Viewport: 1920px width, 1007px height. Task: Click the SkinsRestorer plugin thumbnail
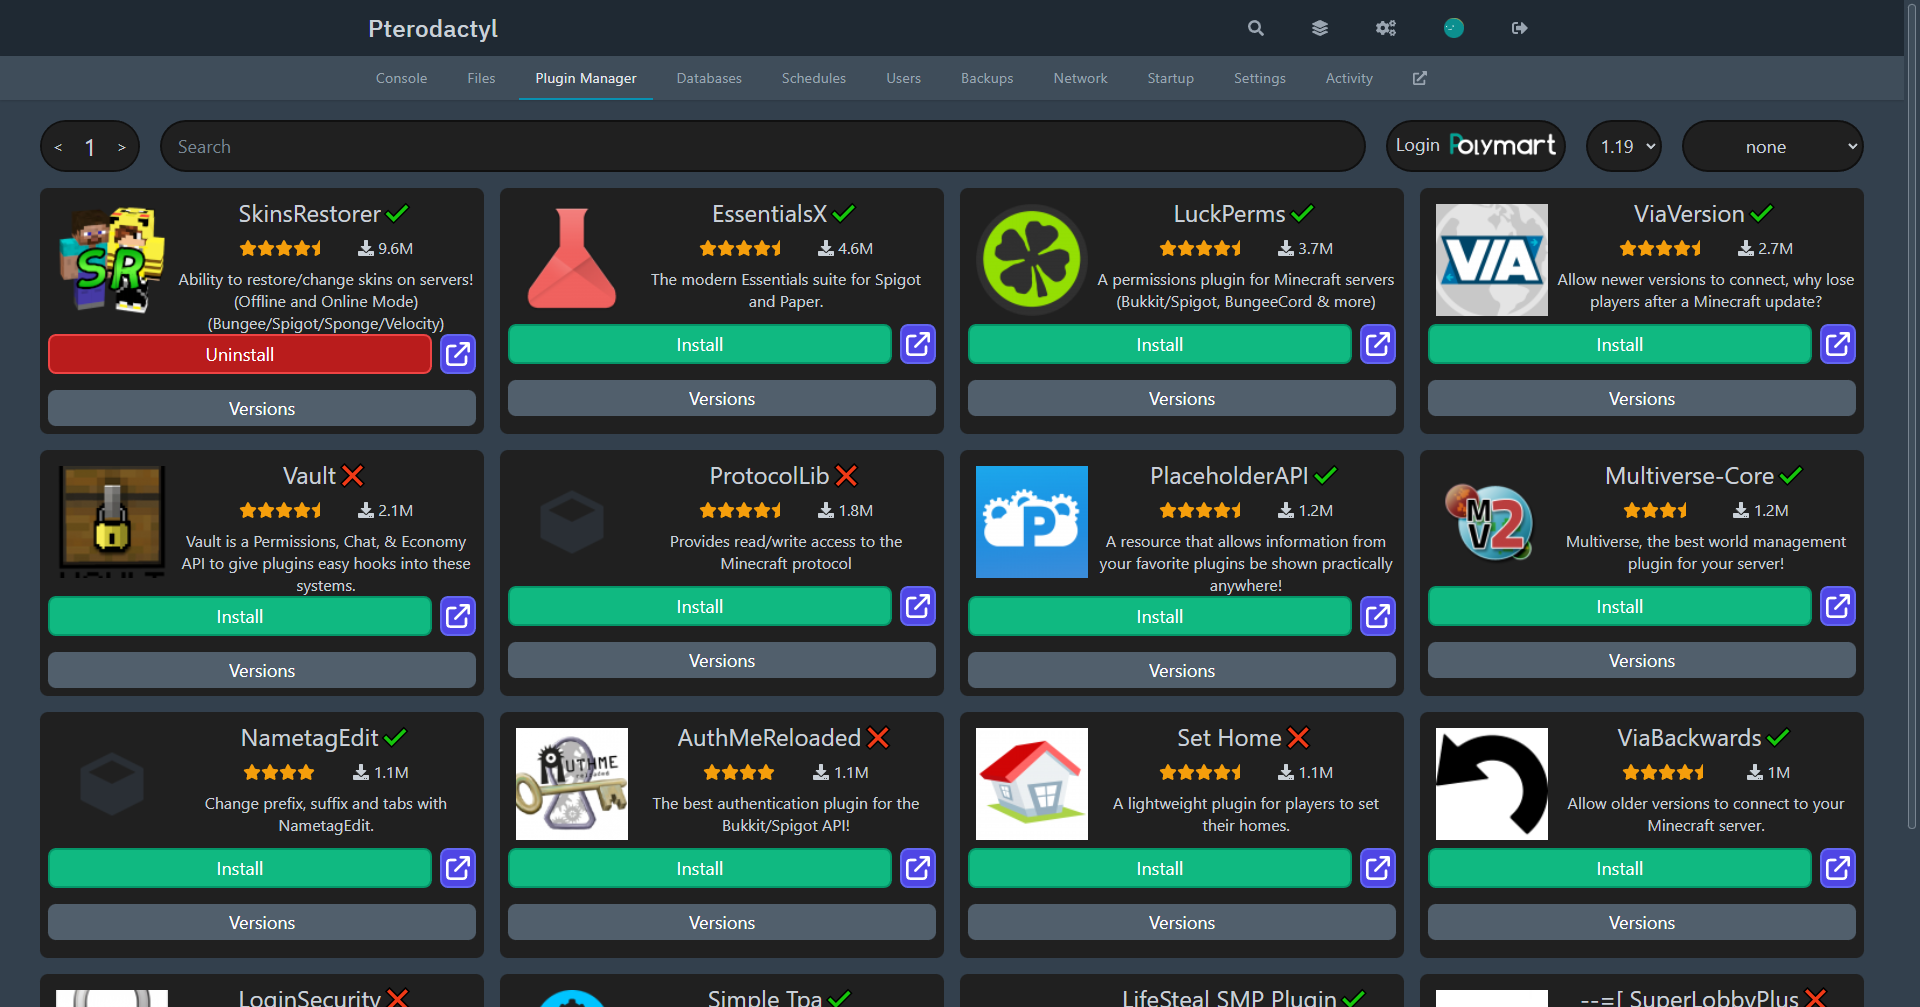111,260
